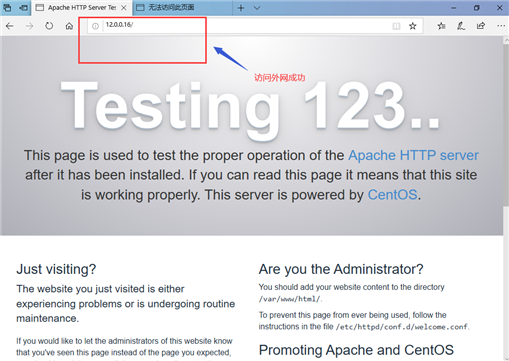Image resolution: width=509 pixels, height=361 pixels.
Task: Open the Apache HTTP server link
Action: click(x=413, y=155)
